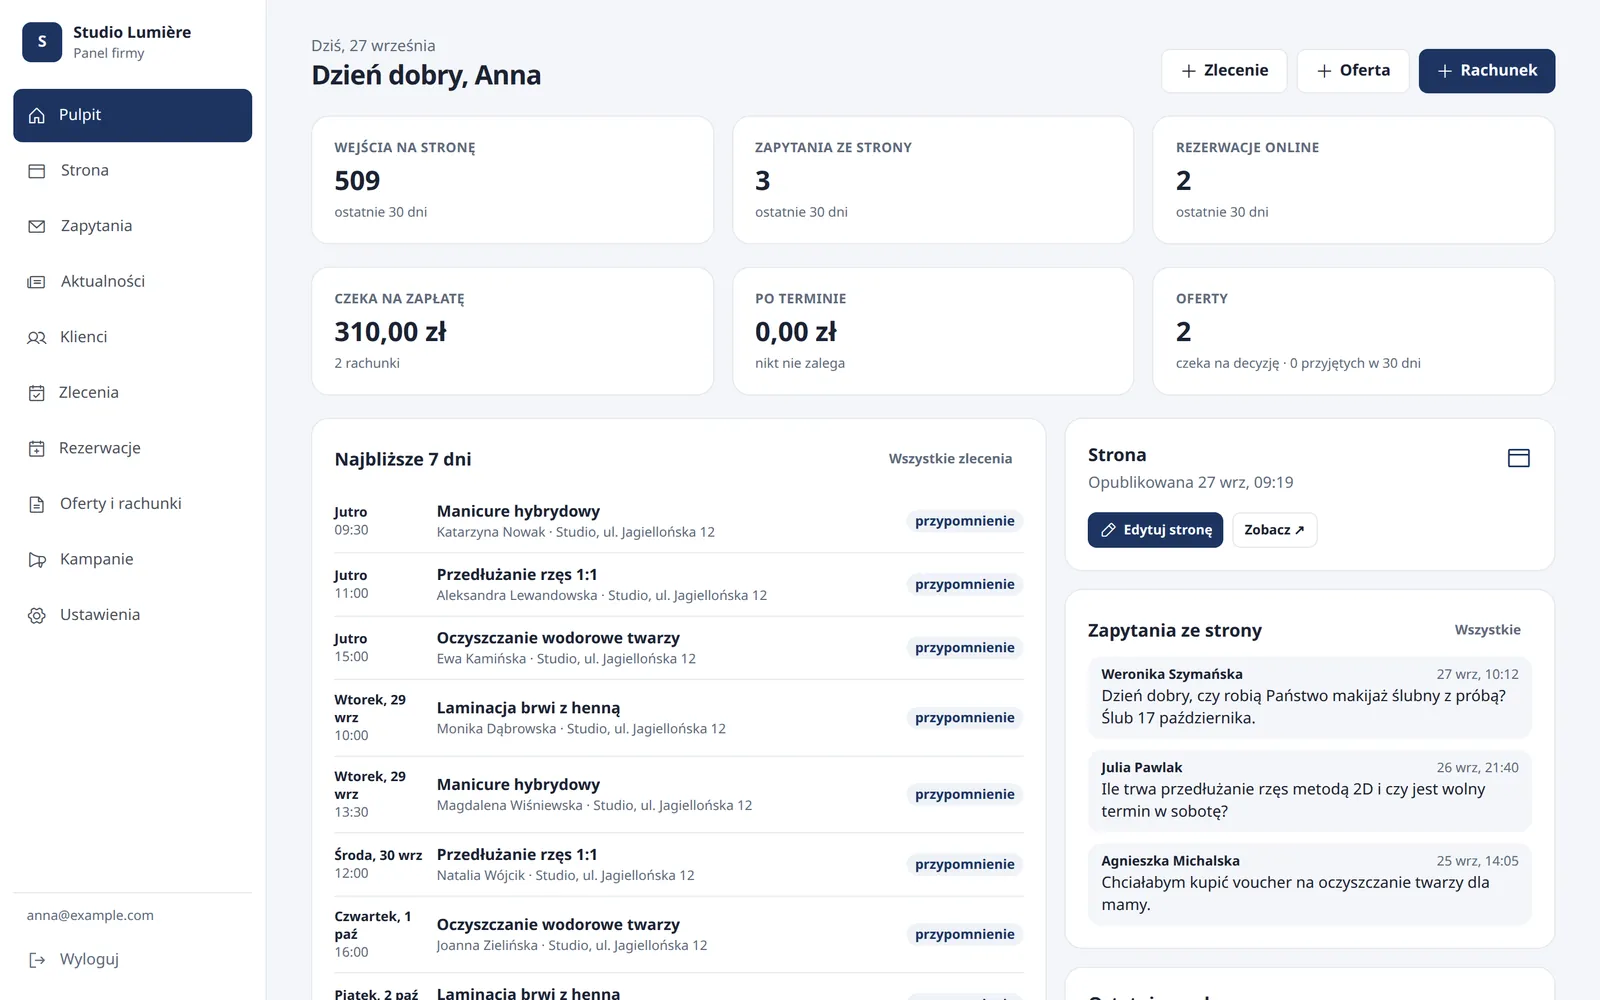Click the home icon beside Pulpit
The height and width of the screenshot is (1000, 1600).
pos(37,115)
